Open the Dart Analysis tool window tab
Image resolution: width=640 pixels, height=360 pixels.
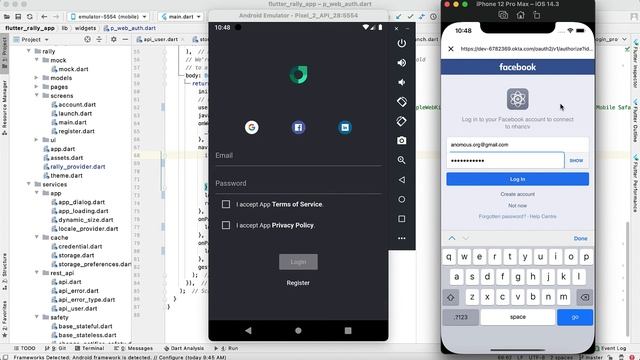click(x=184, y=348)
